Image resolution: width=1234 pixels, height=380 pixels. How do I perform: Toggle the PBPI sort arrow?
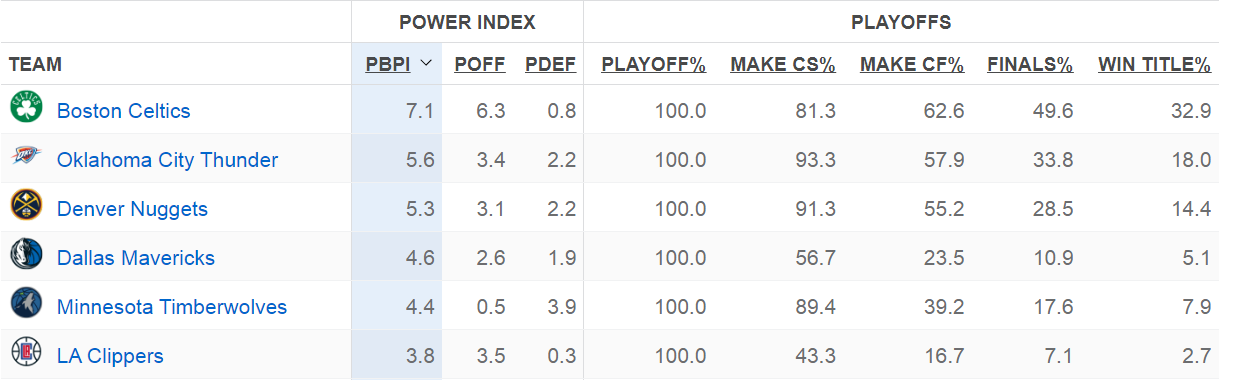pos(427,64)
